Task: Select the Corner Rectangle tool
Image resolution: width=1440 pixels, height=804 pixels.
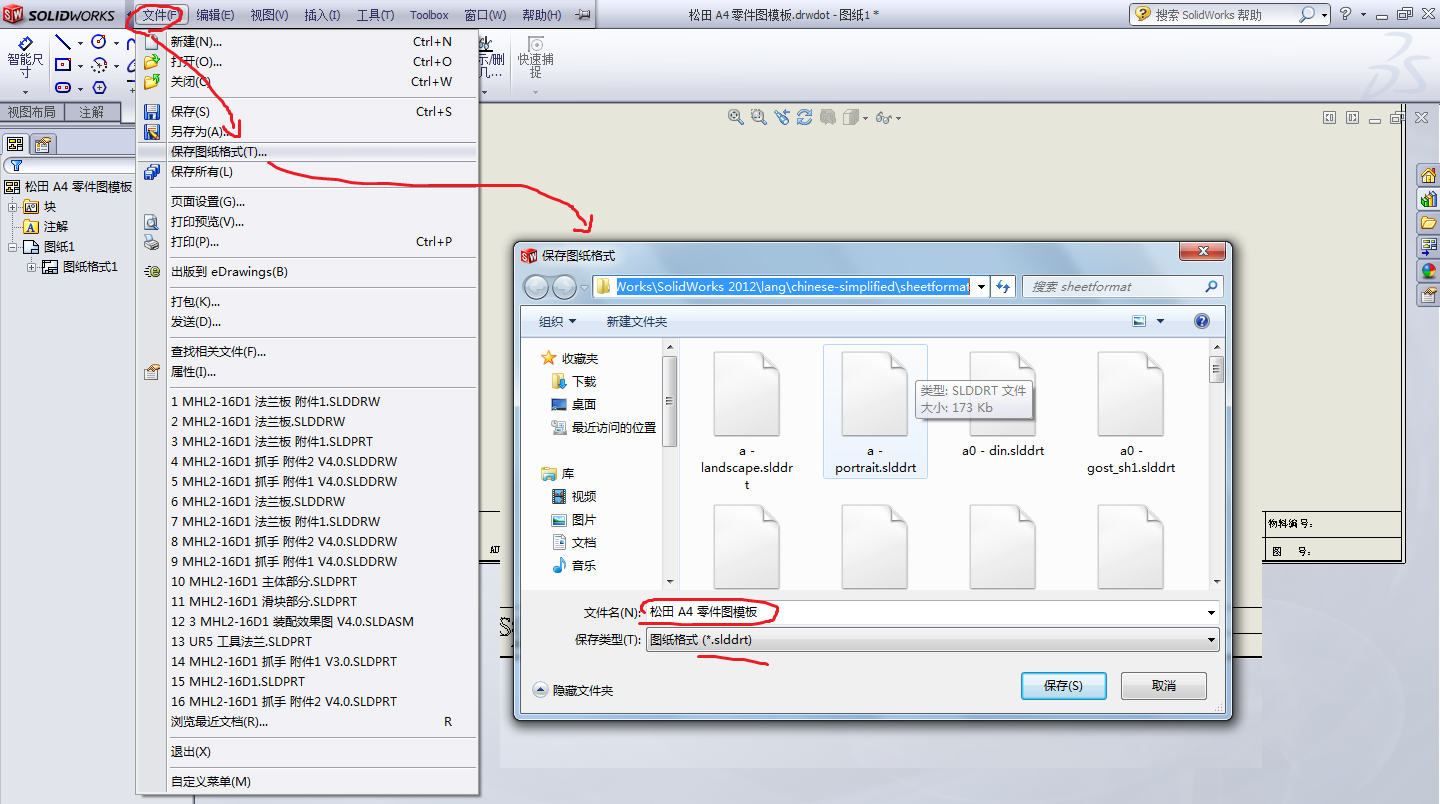Action: [x=62, y=64]
